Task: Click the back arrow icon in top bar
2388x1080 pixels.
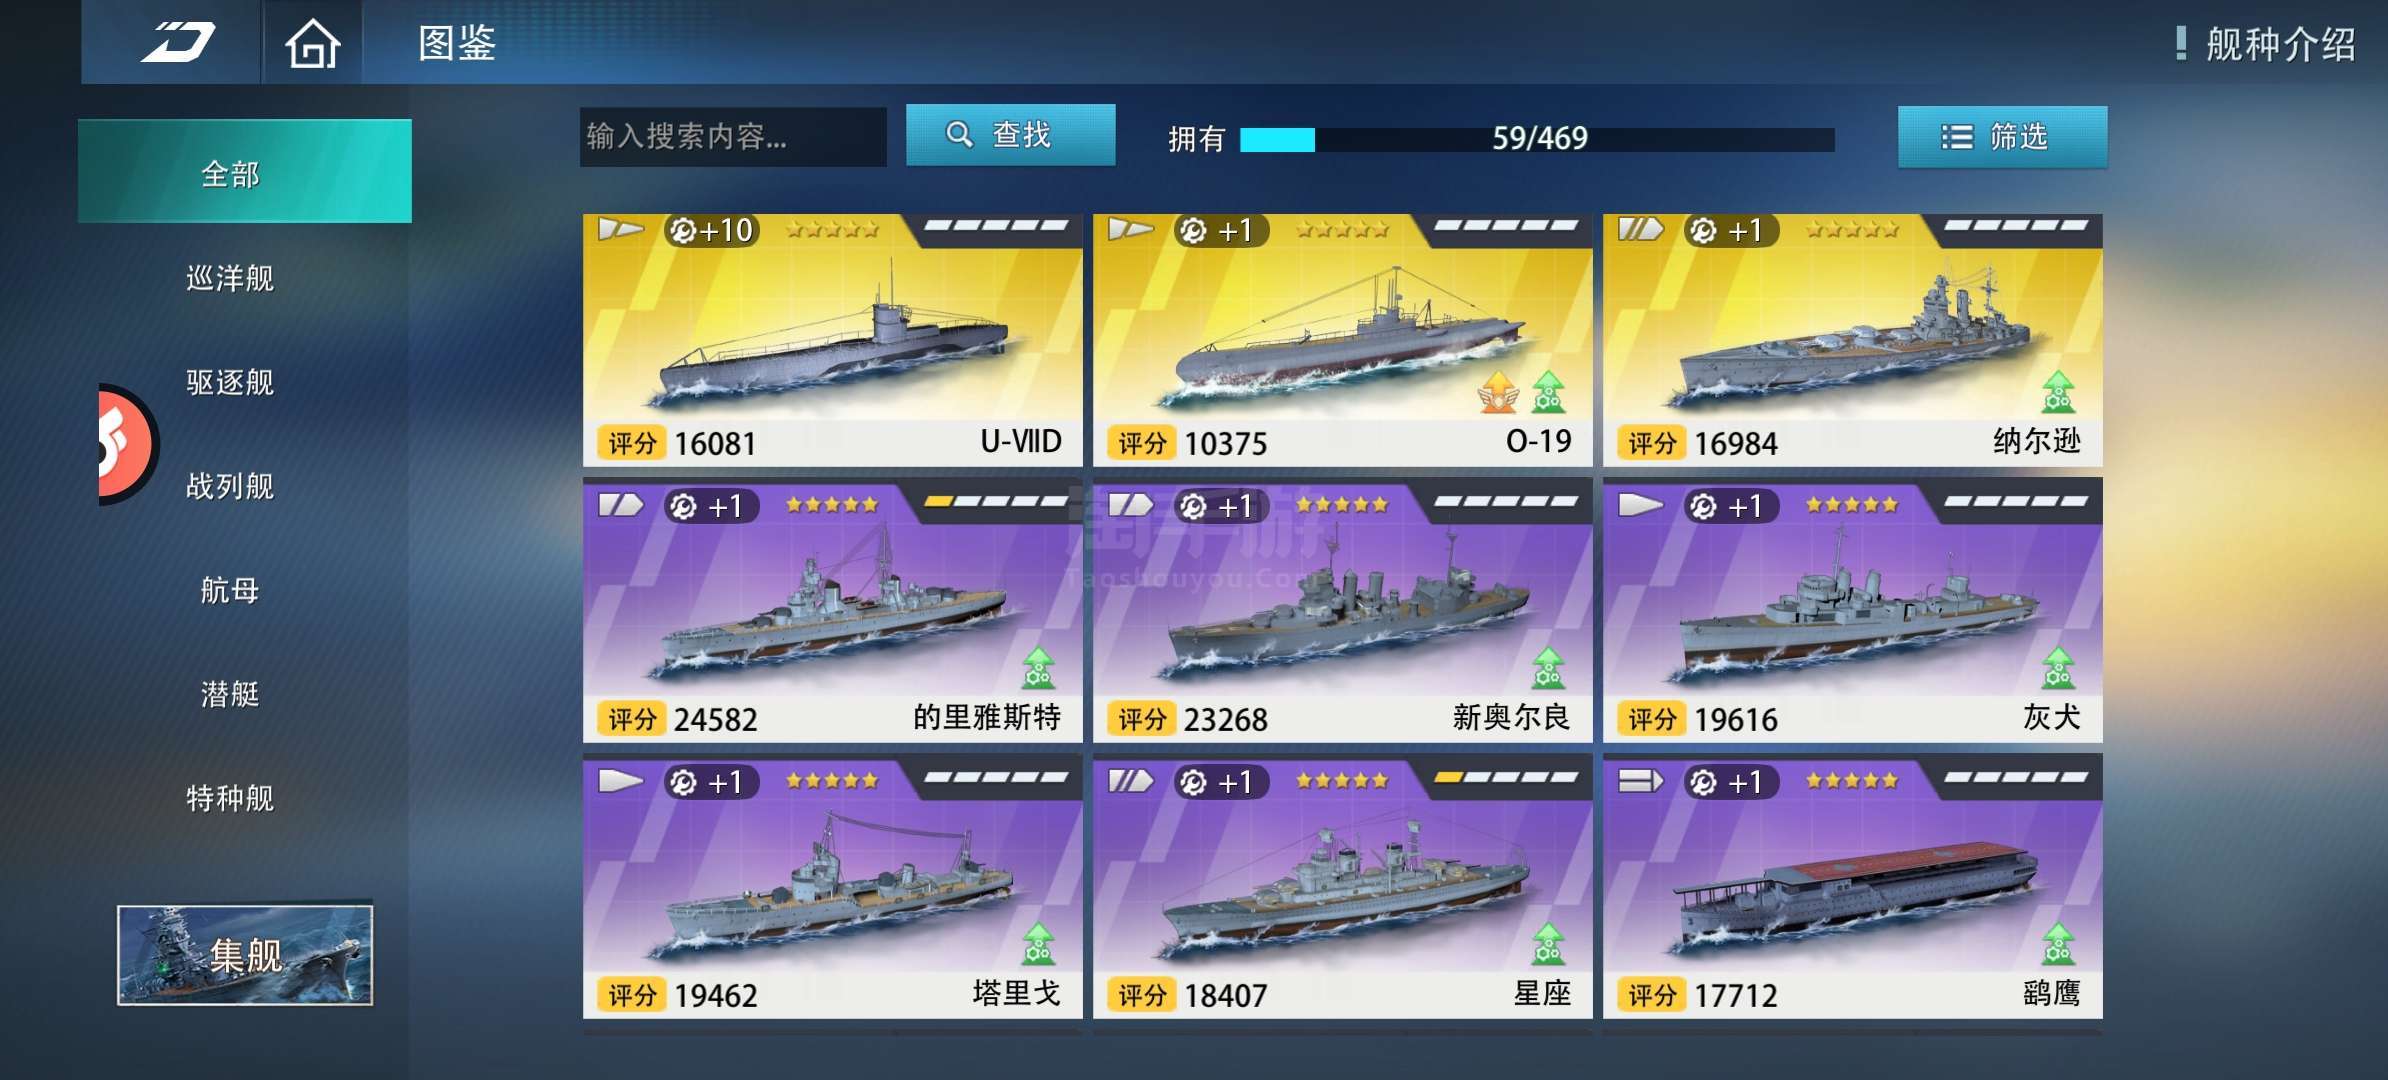Action: (177, 43)
